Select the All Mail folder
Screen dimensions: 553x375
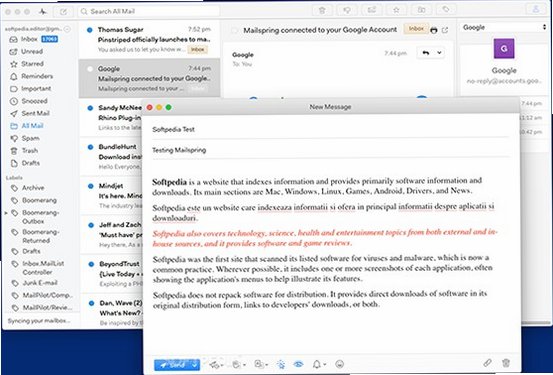(27, 126)
